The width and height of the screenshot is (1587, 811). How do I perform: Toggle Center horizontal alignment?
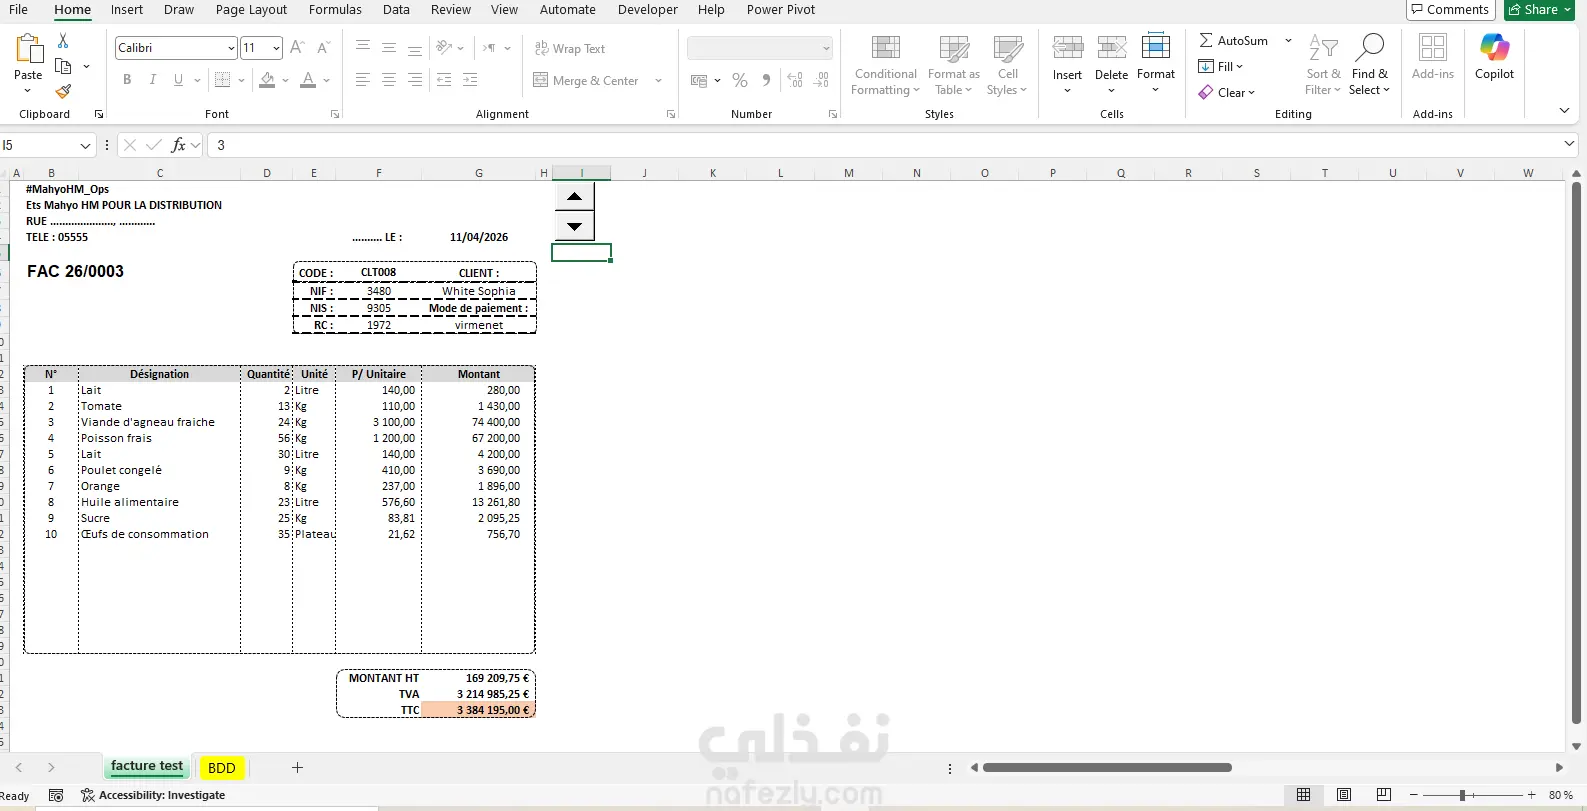click(388, 80)
